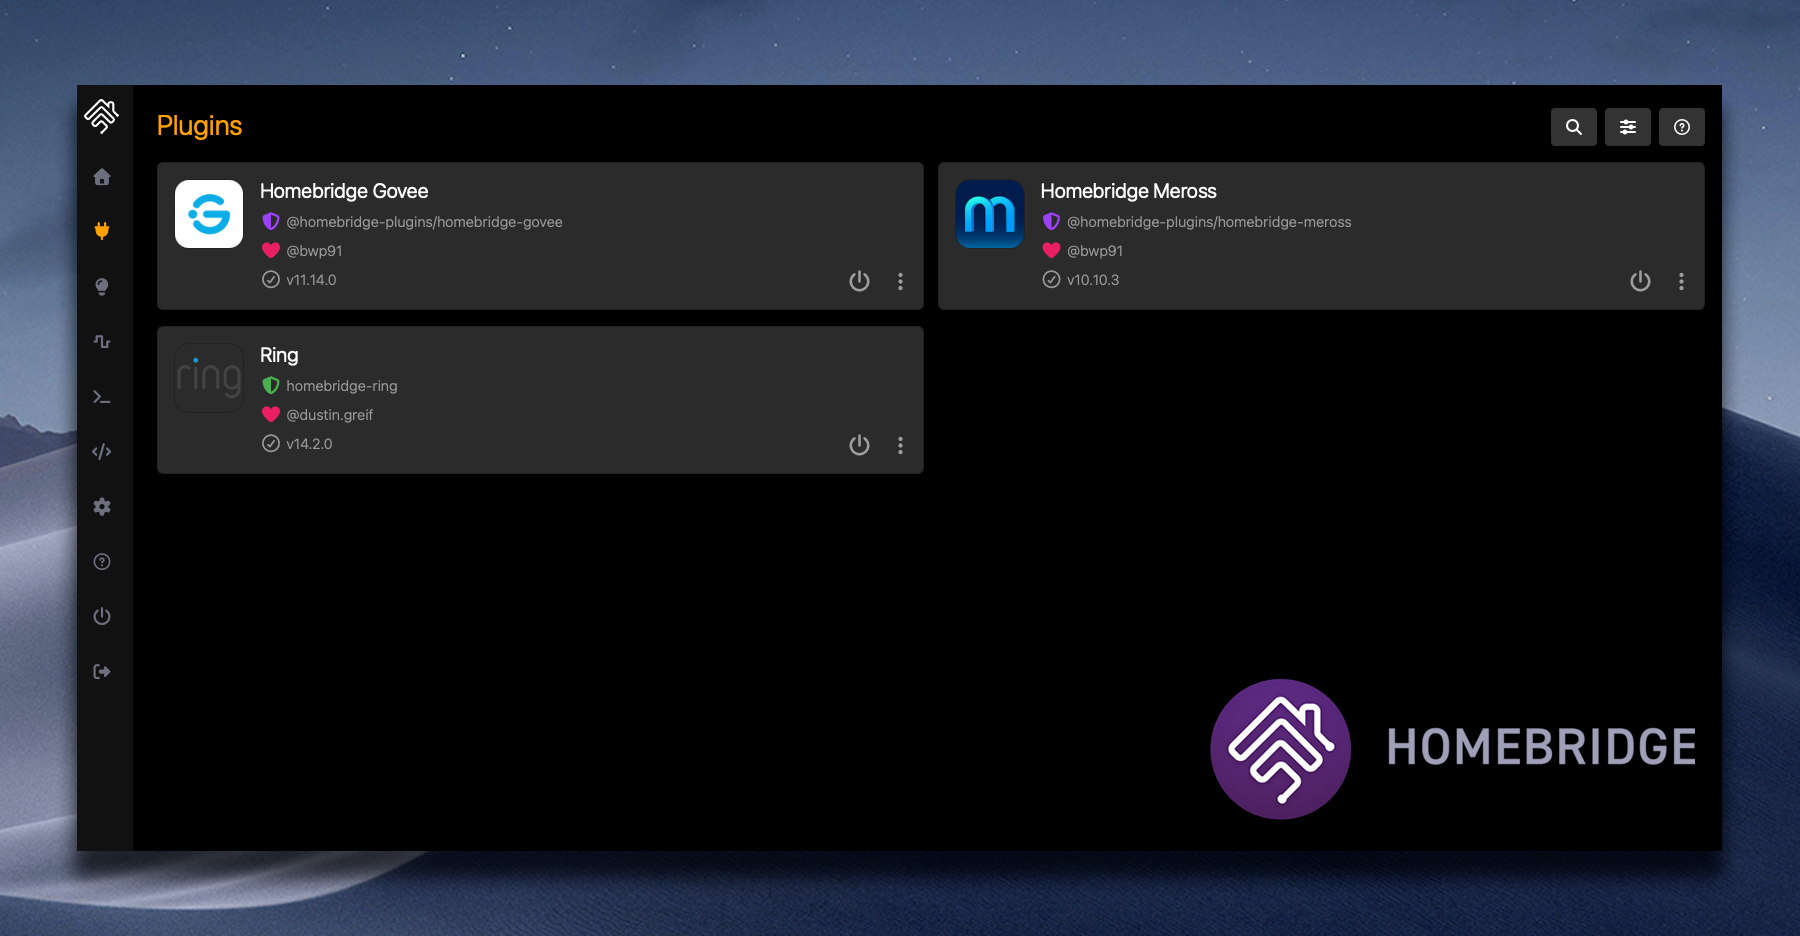This screenshot has width=1800, height=936.
Task: Toggle Ring plugin power
Action: (x=859, y=445)
